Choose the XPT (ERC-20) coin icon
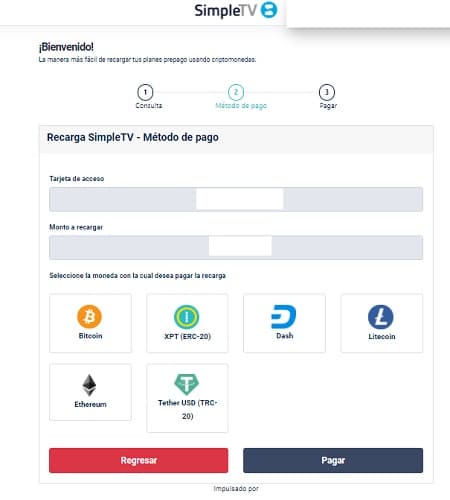The height and width of the screenshot is (500, 450). click(x=187, y=317)
